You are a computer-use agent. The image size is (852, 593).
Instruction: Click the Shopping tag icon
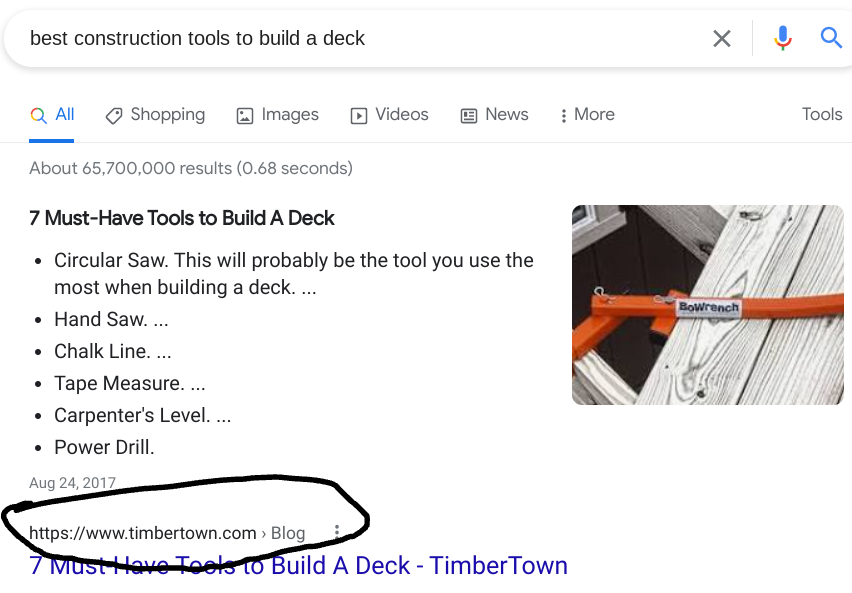click(x=114, y=115)
